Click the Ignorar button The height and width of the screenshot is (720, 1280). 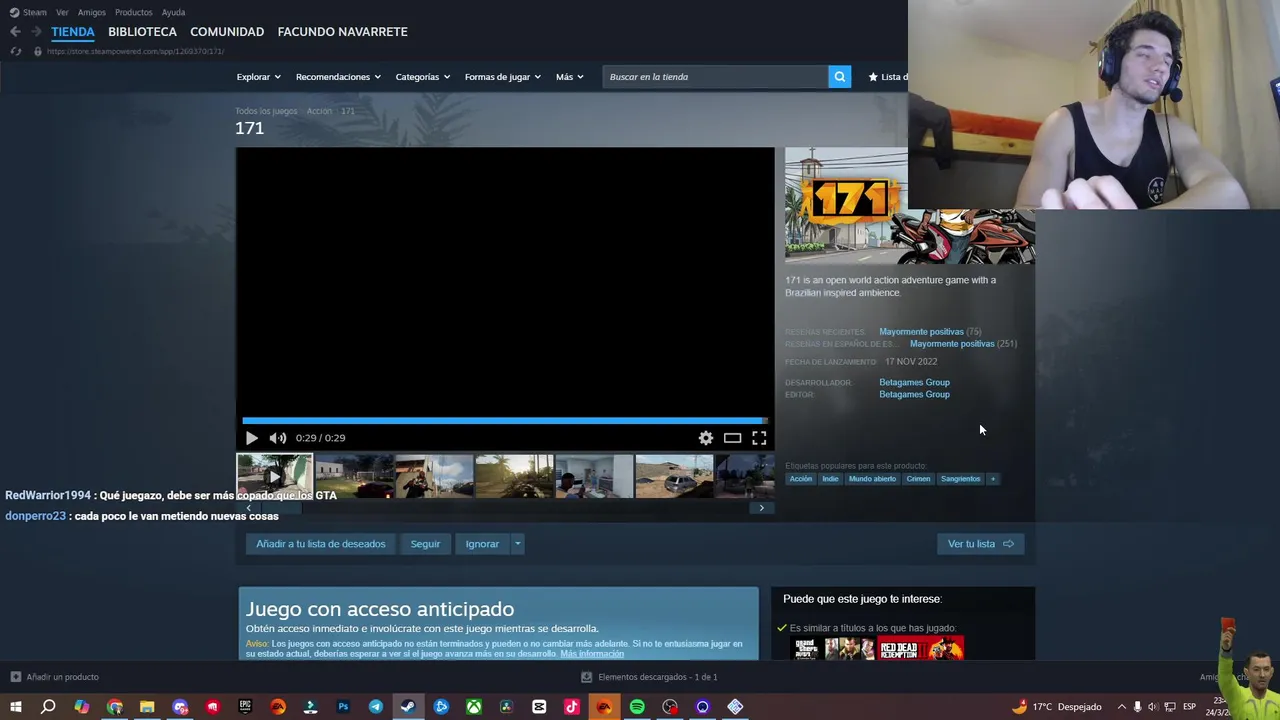(x=482, y=544)
